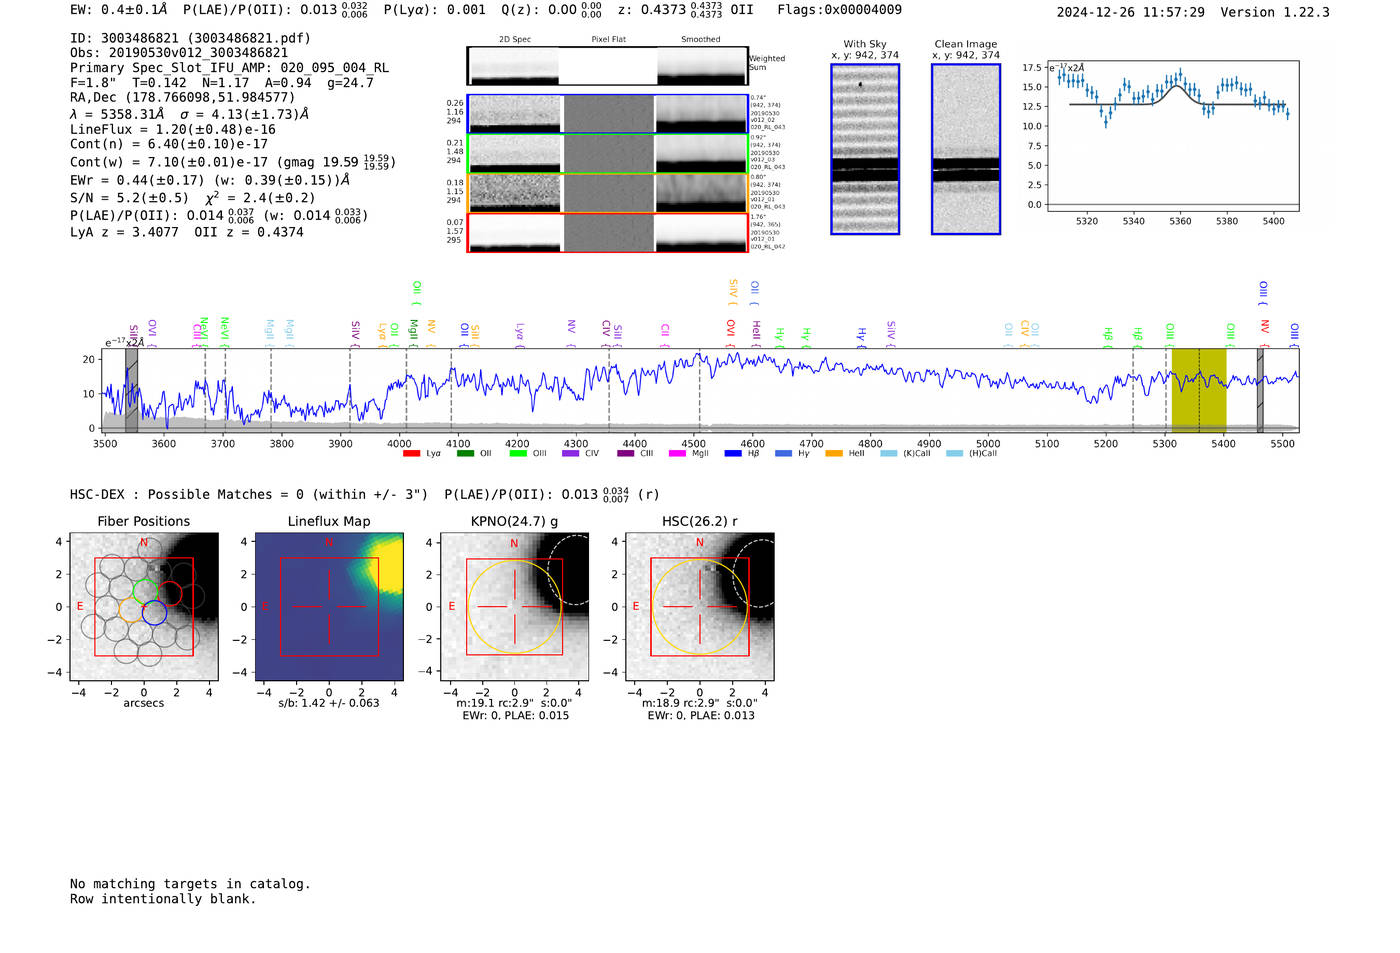
Task: Click the RA,Dec coordinates text
Action: [183, 97]
